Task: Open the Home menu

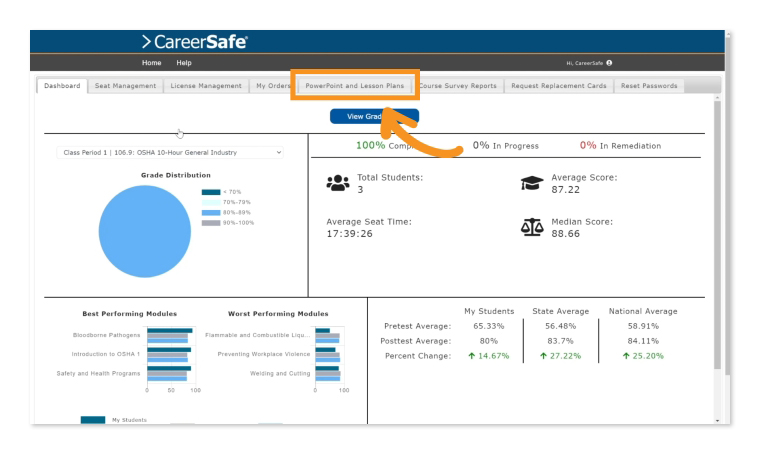Action: tap(151, 63)
